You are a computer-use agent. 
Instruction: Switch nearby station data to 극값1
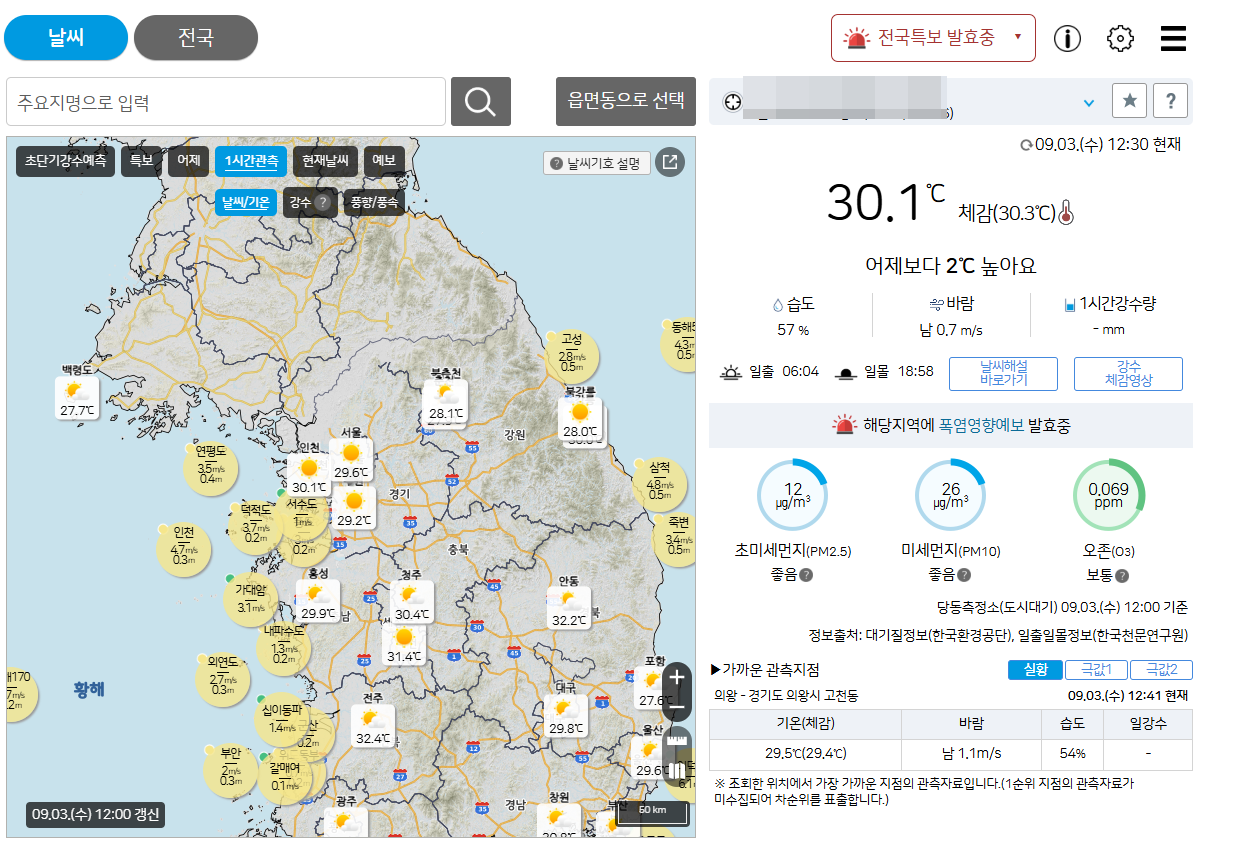(1096, 670)
